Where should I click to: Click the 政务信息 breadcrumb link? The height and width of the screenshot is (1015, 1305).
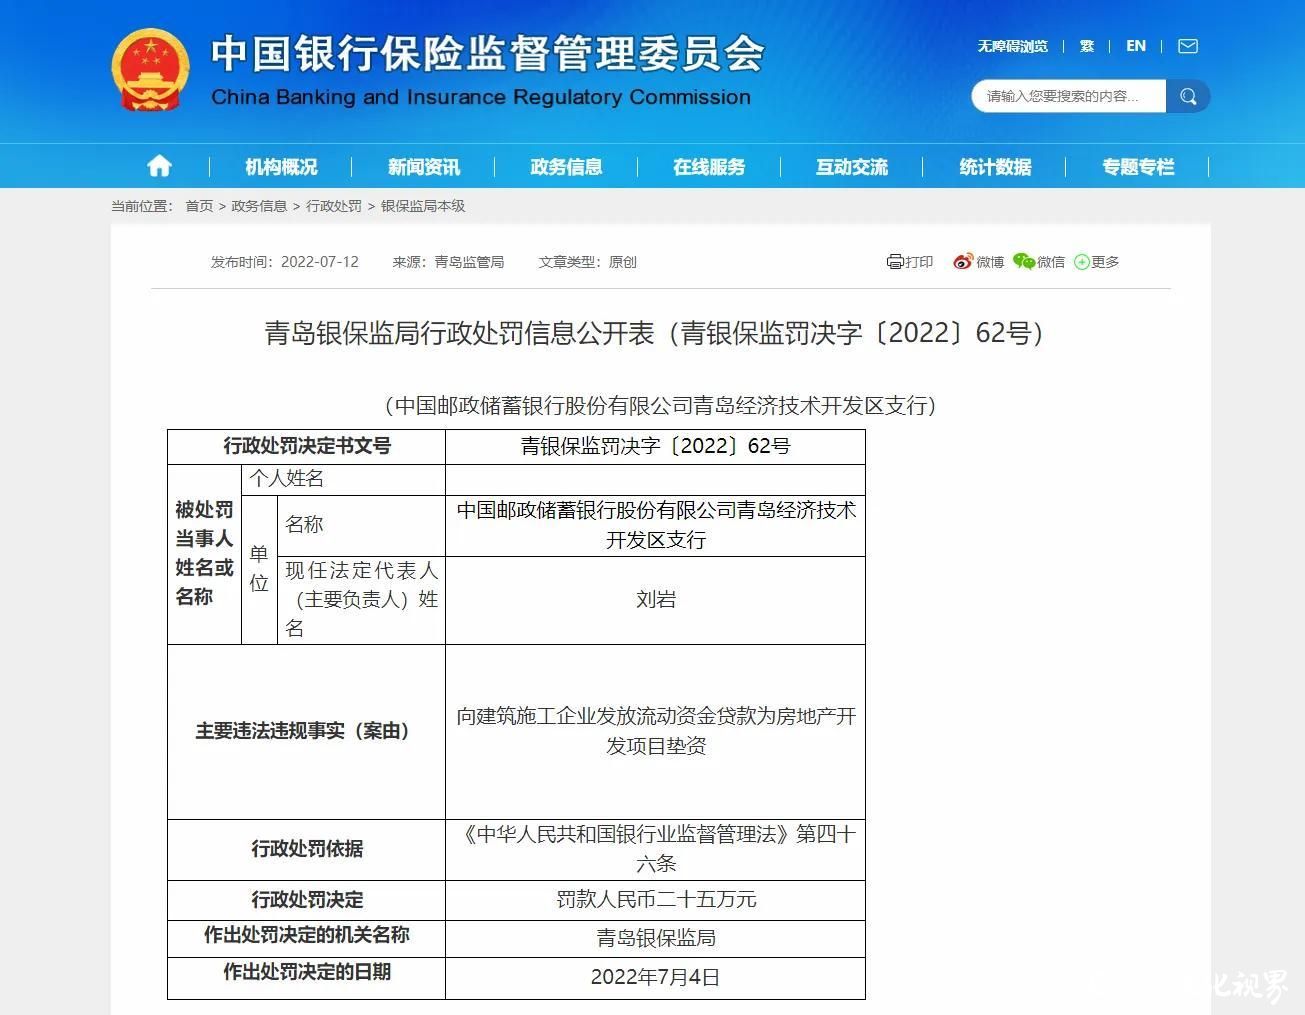259,206
